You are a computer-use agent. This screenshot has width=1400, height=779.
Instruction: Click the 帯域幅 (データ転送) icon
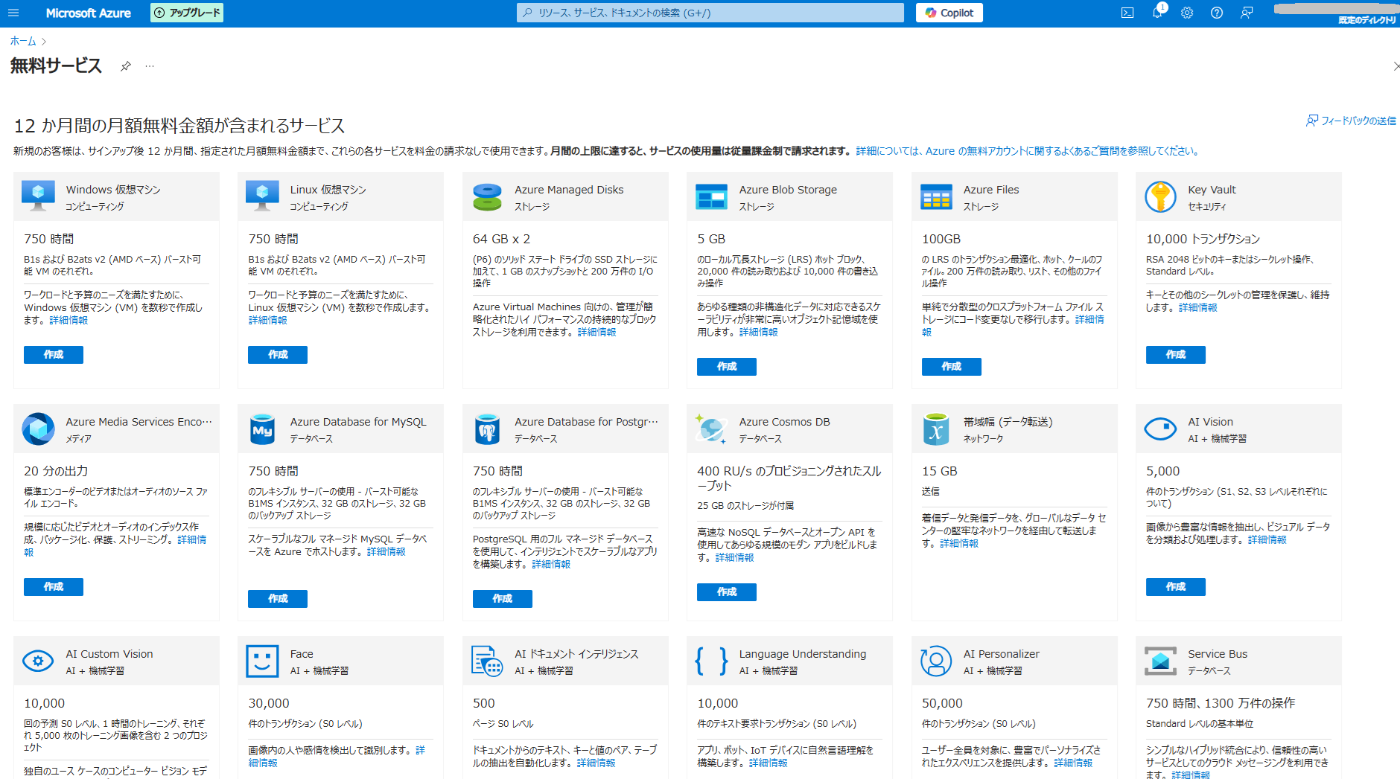pos(936,429)
